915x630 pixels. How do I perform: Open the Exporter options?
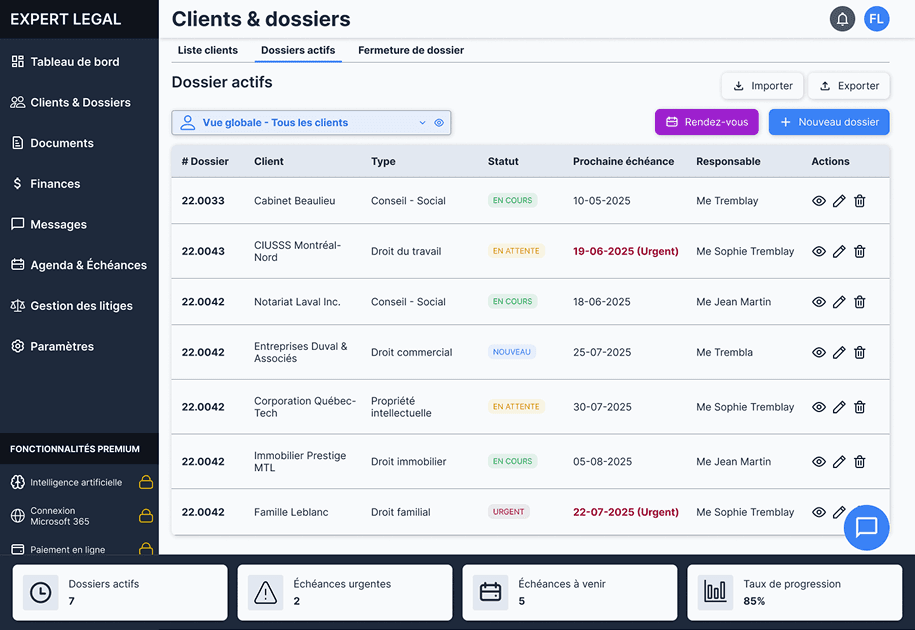point(849,86)
